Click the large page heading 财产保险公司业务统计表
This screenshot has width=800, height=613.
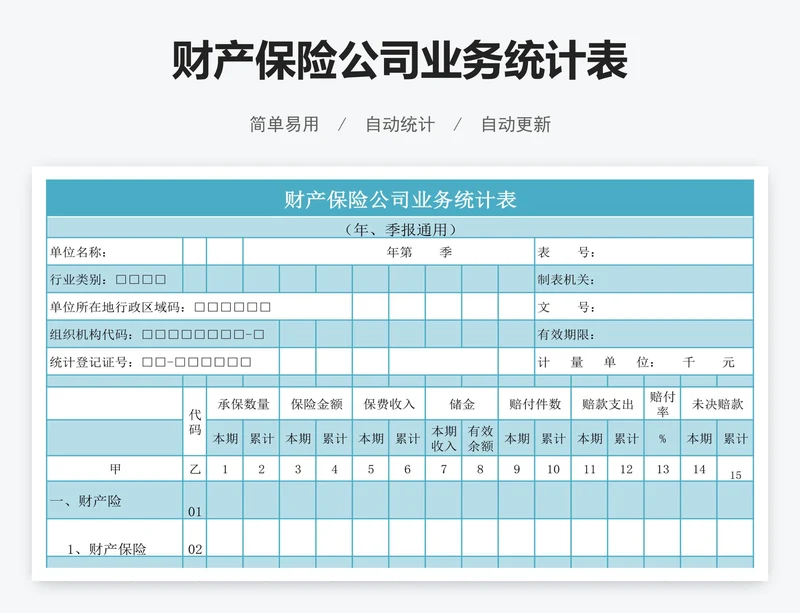pyautogui.click(x=399, y=61)
